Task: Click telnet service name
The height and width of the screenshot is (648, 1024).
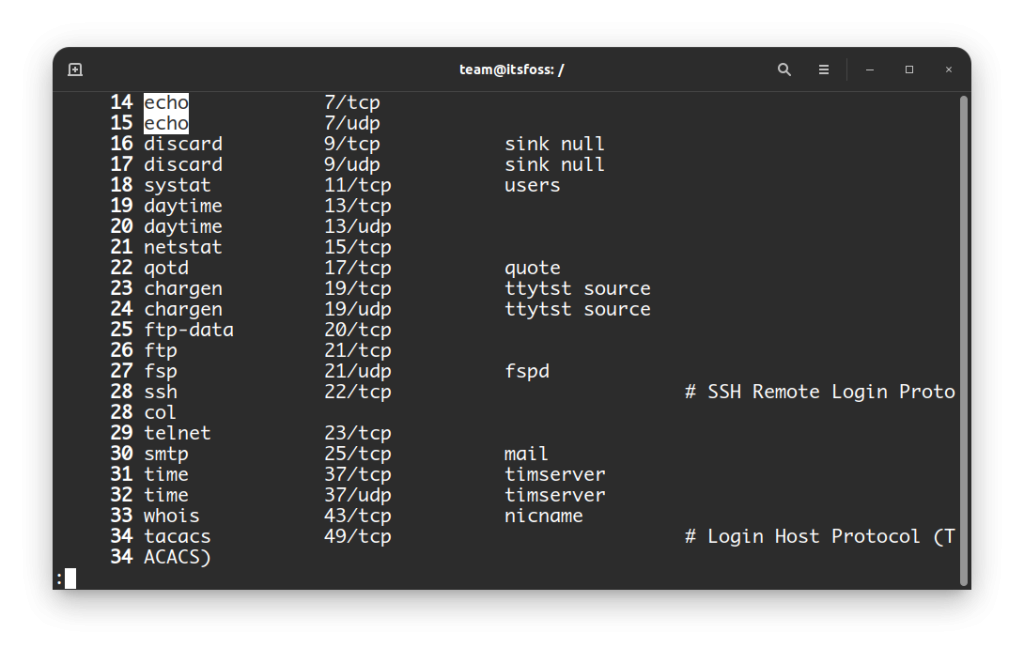Action: coord(177,433)
